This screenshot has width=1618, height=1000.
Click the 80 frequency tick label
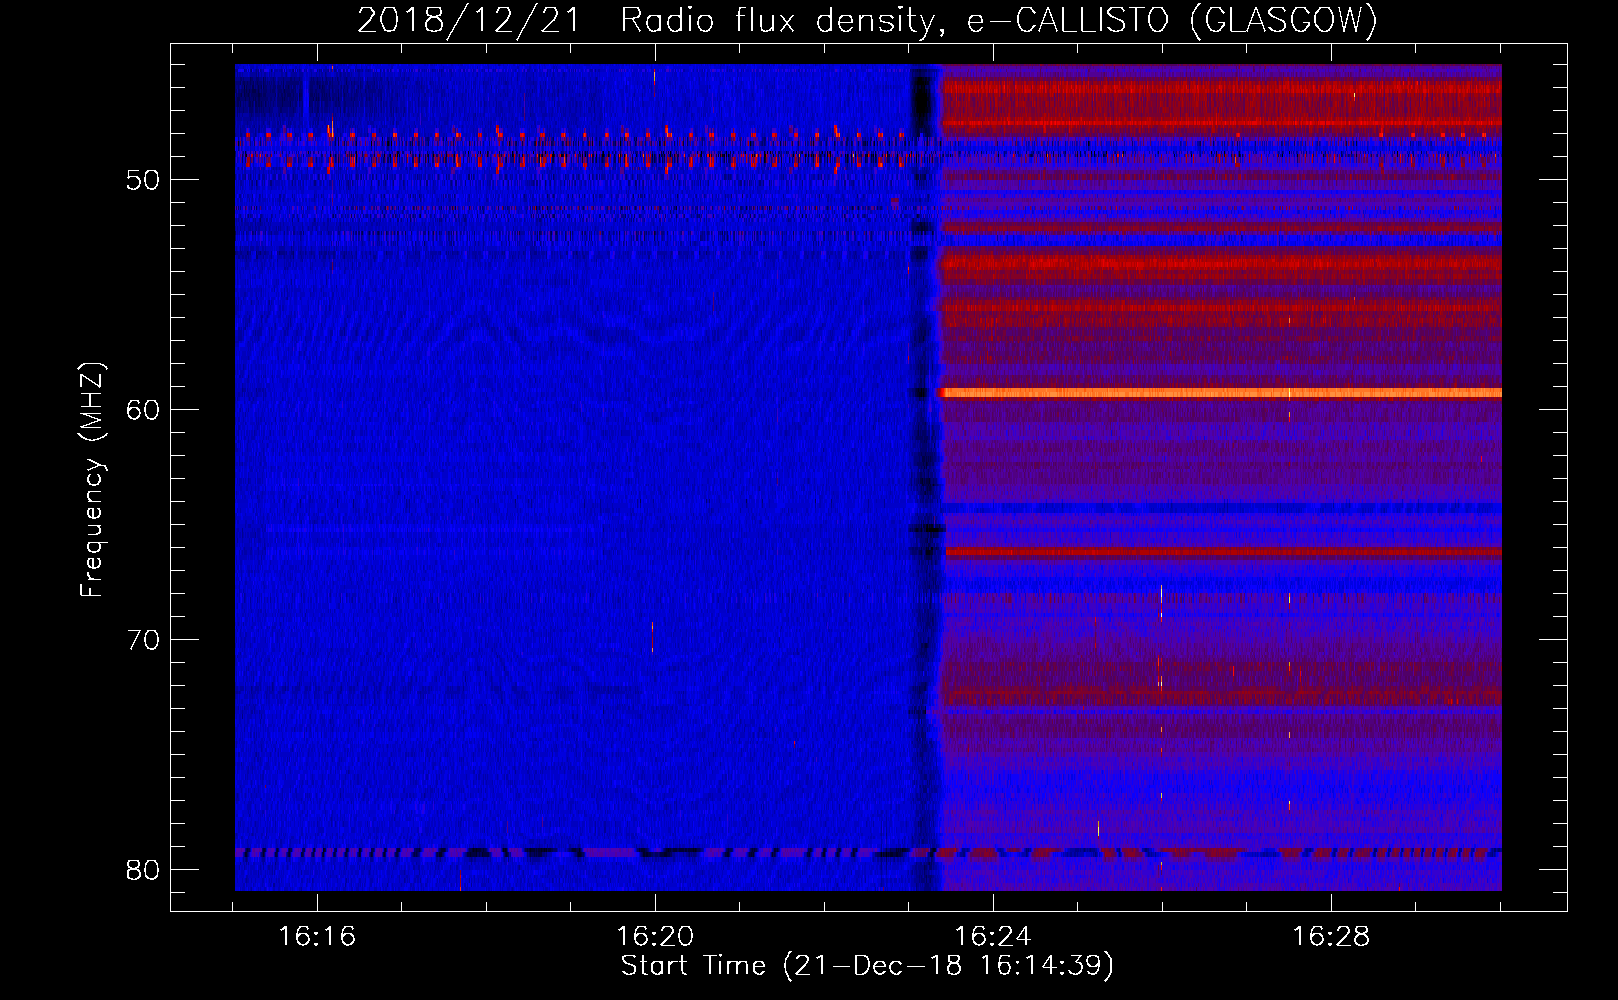pyautogui.click(x=143, y=870)
